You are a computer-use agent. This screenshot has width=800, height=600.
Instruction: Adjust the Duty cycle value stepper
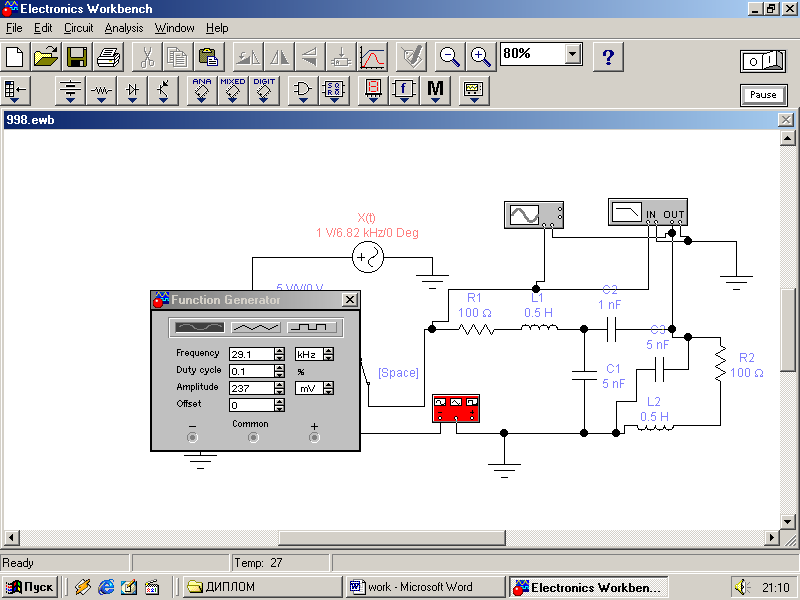tap(279, 371)
